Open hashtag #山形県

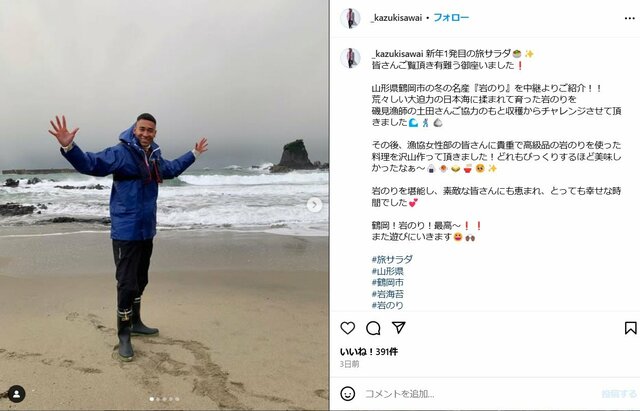click(387, 271)
